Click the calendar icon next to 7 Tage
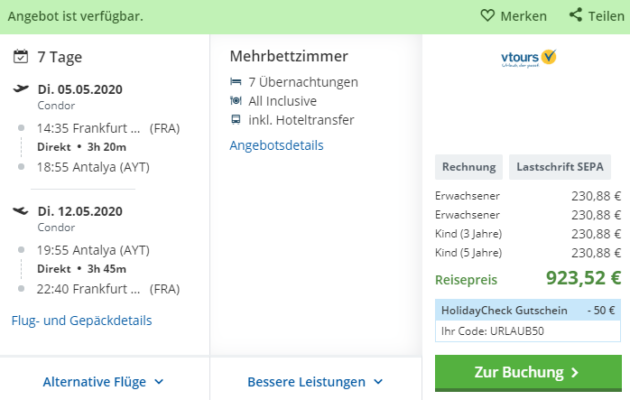 tap(20, 56)
